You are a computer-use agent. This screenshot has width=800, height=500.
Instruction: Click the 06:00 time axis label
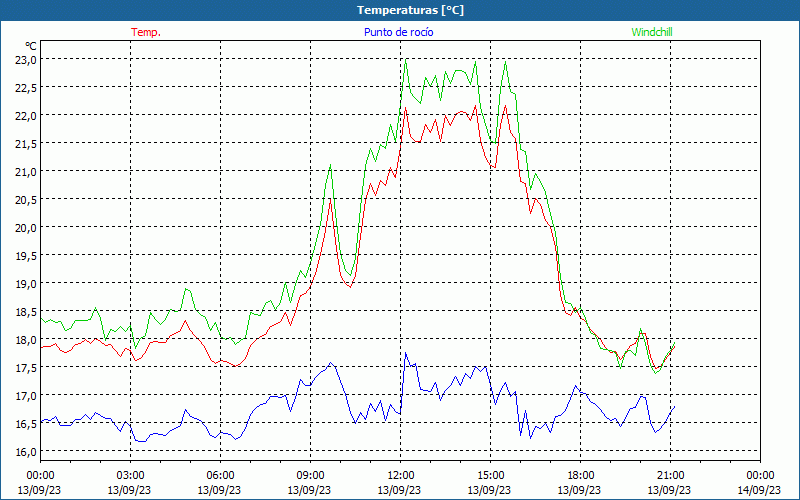click(x=220, y=476)
